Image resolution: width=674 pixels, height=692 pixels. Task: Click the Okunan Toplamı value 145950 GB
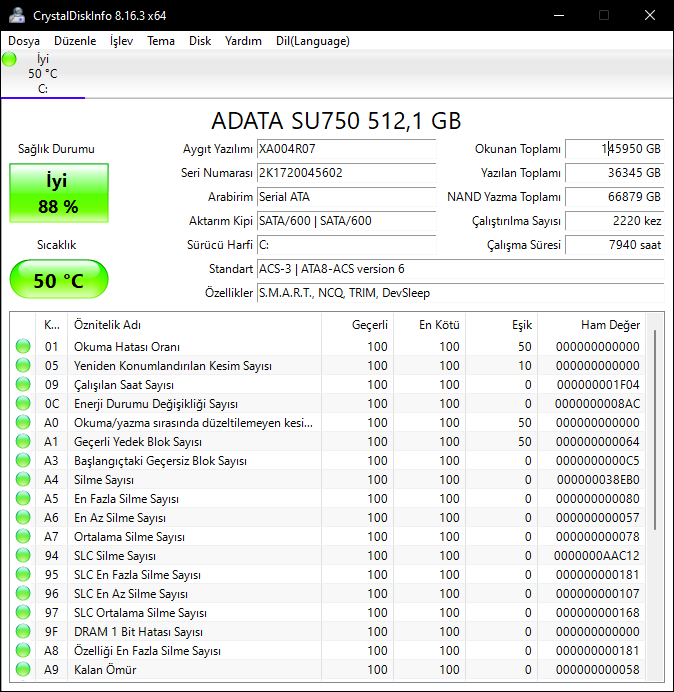coord(614,149)
